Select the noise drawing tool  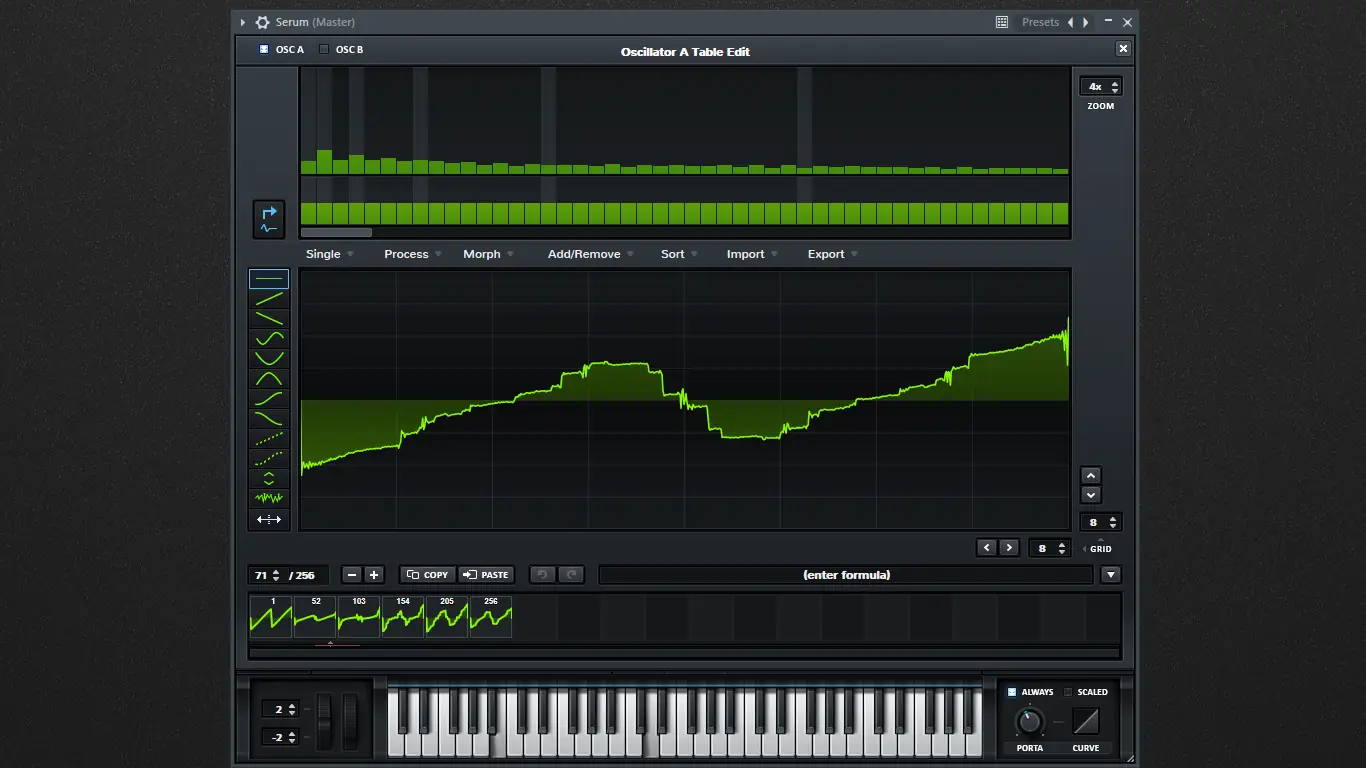268,498
